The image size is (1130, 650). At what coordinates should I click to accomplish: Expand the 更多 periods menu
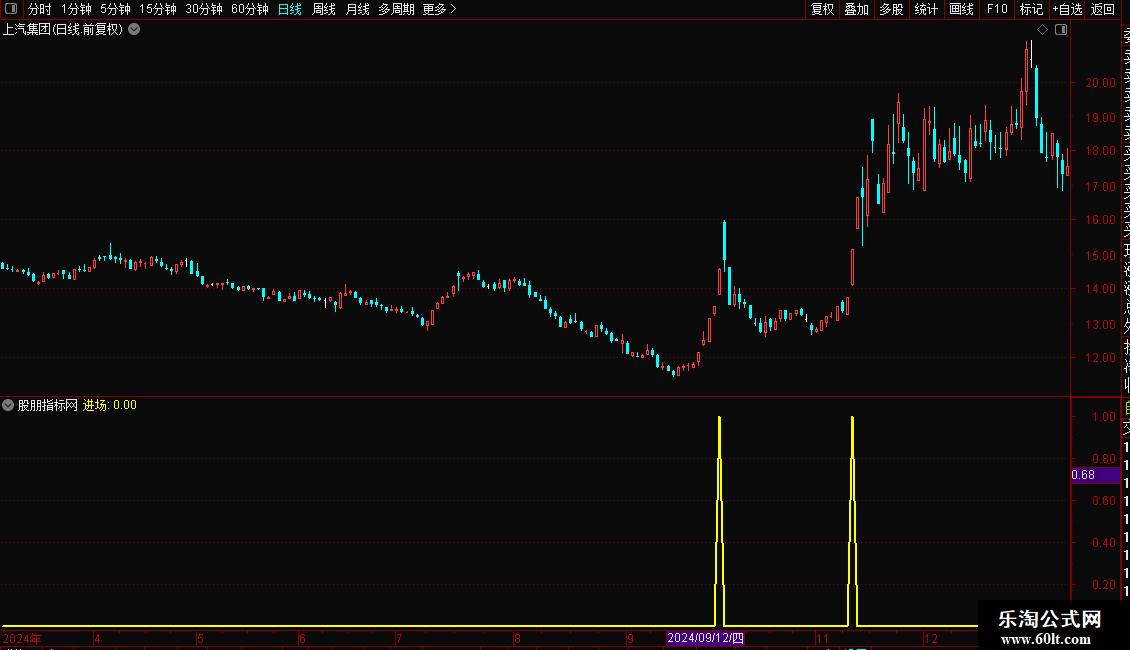pos(440,9)
